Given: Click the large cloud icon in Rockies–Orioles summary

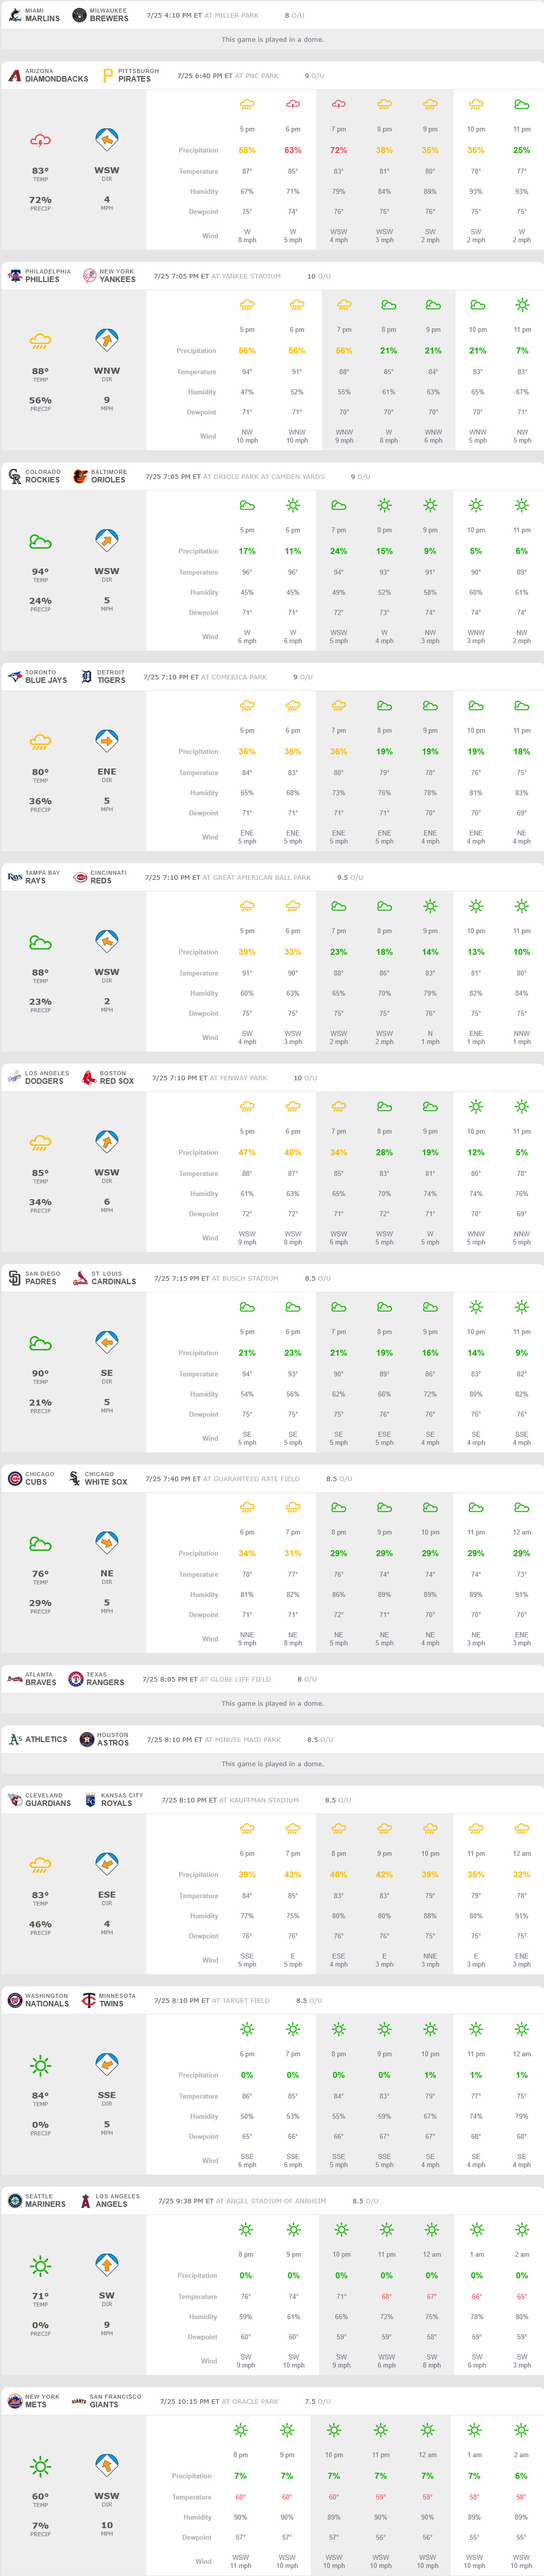Looking at the screenshot, I should (40, 542).
